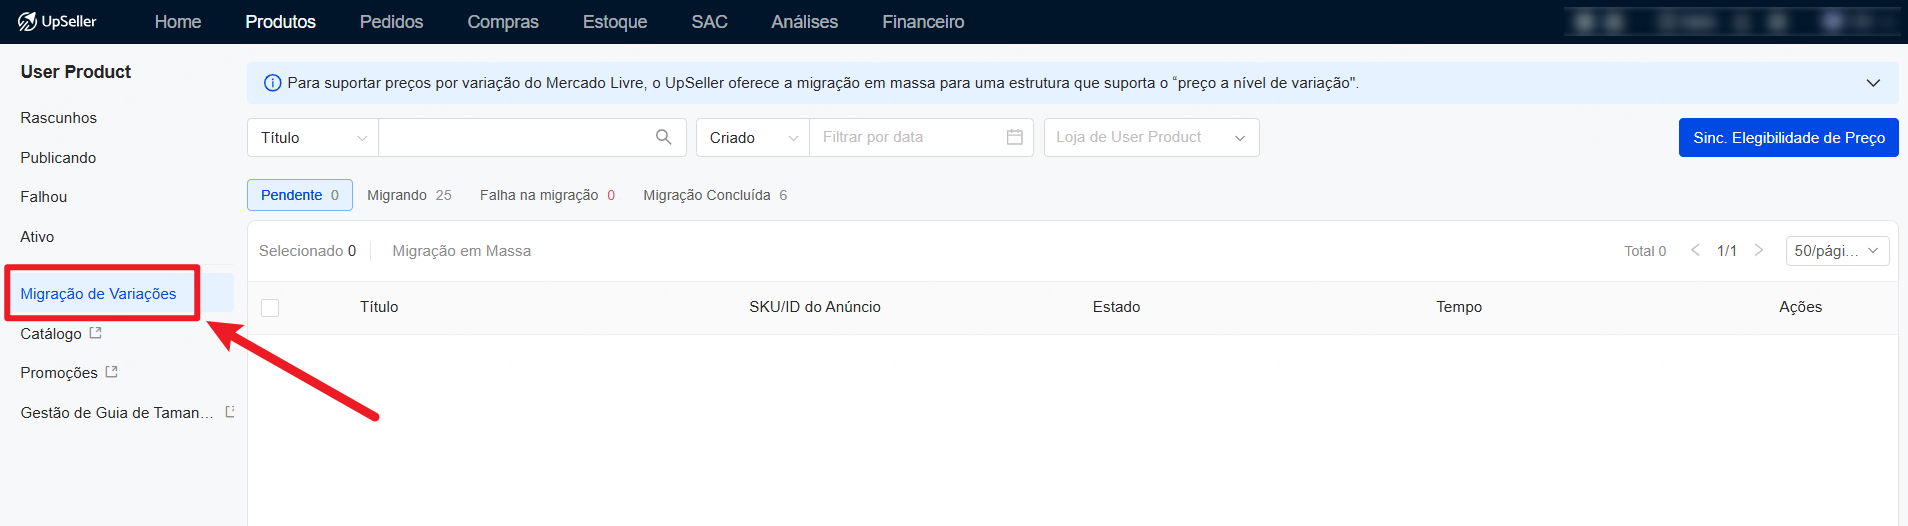The image size is (1908, 526).
Task: Click the calendar icon in the date filter
Action: pyautogui.click(x=1015, y=137)
